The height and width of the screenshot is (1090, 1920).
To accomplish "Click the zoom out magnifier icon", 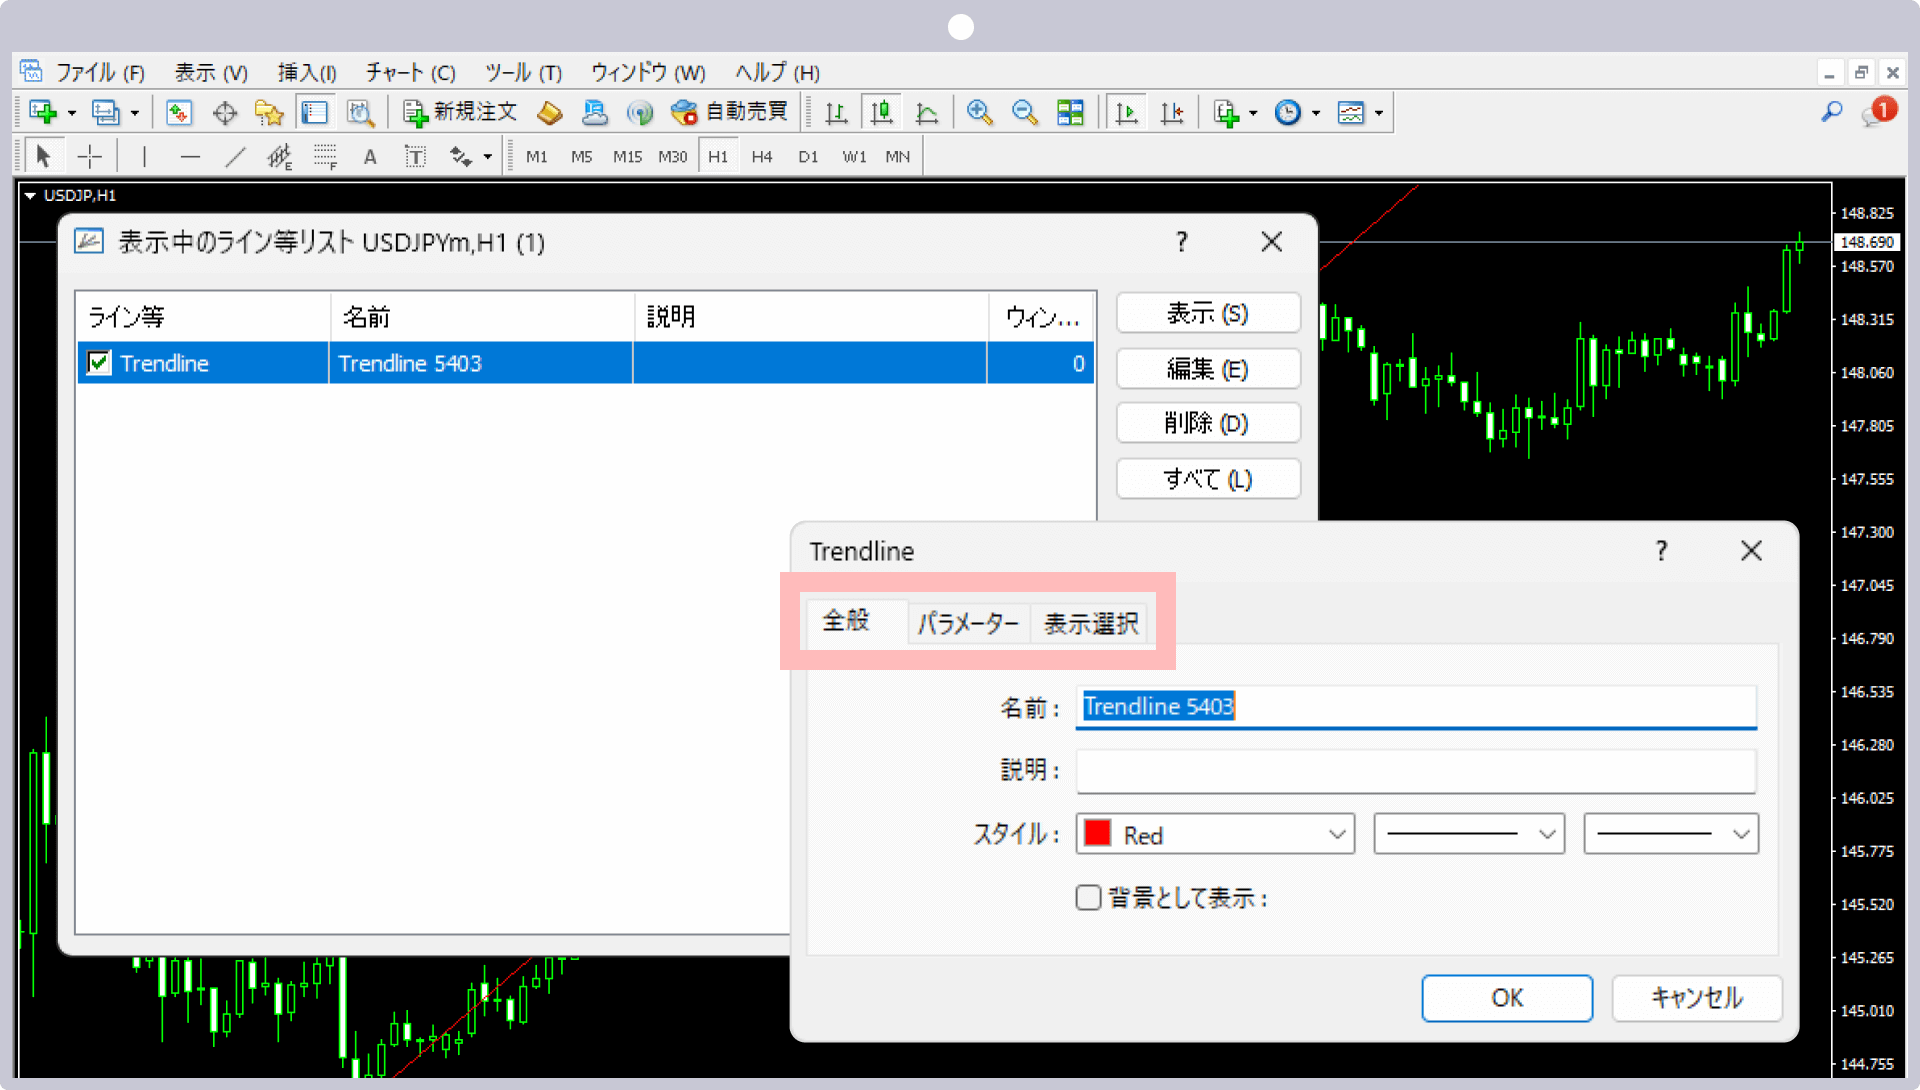I will coord(1024,113).
